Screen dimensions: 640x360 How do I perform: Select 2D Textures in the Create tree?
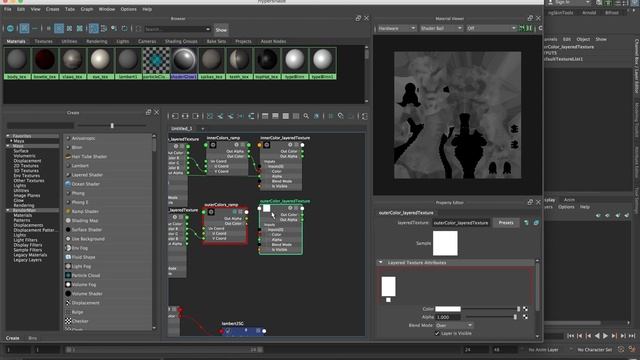click(x=26, y=166)
